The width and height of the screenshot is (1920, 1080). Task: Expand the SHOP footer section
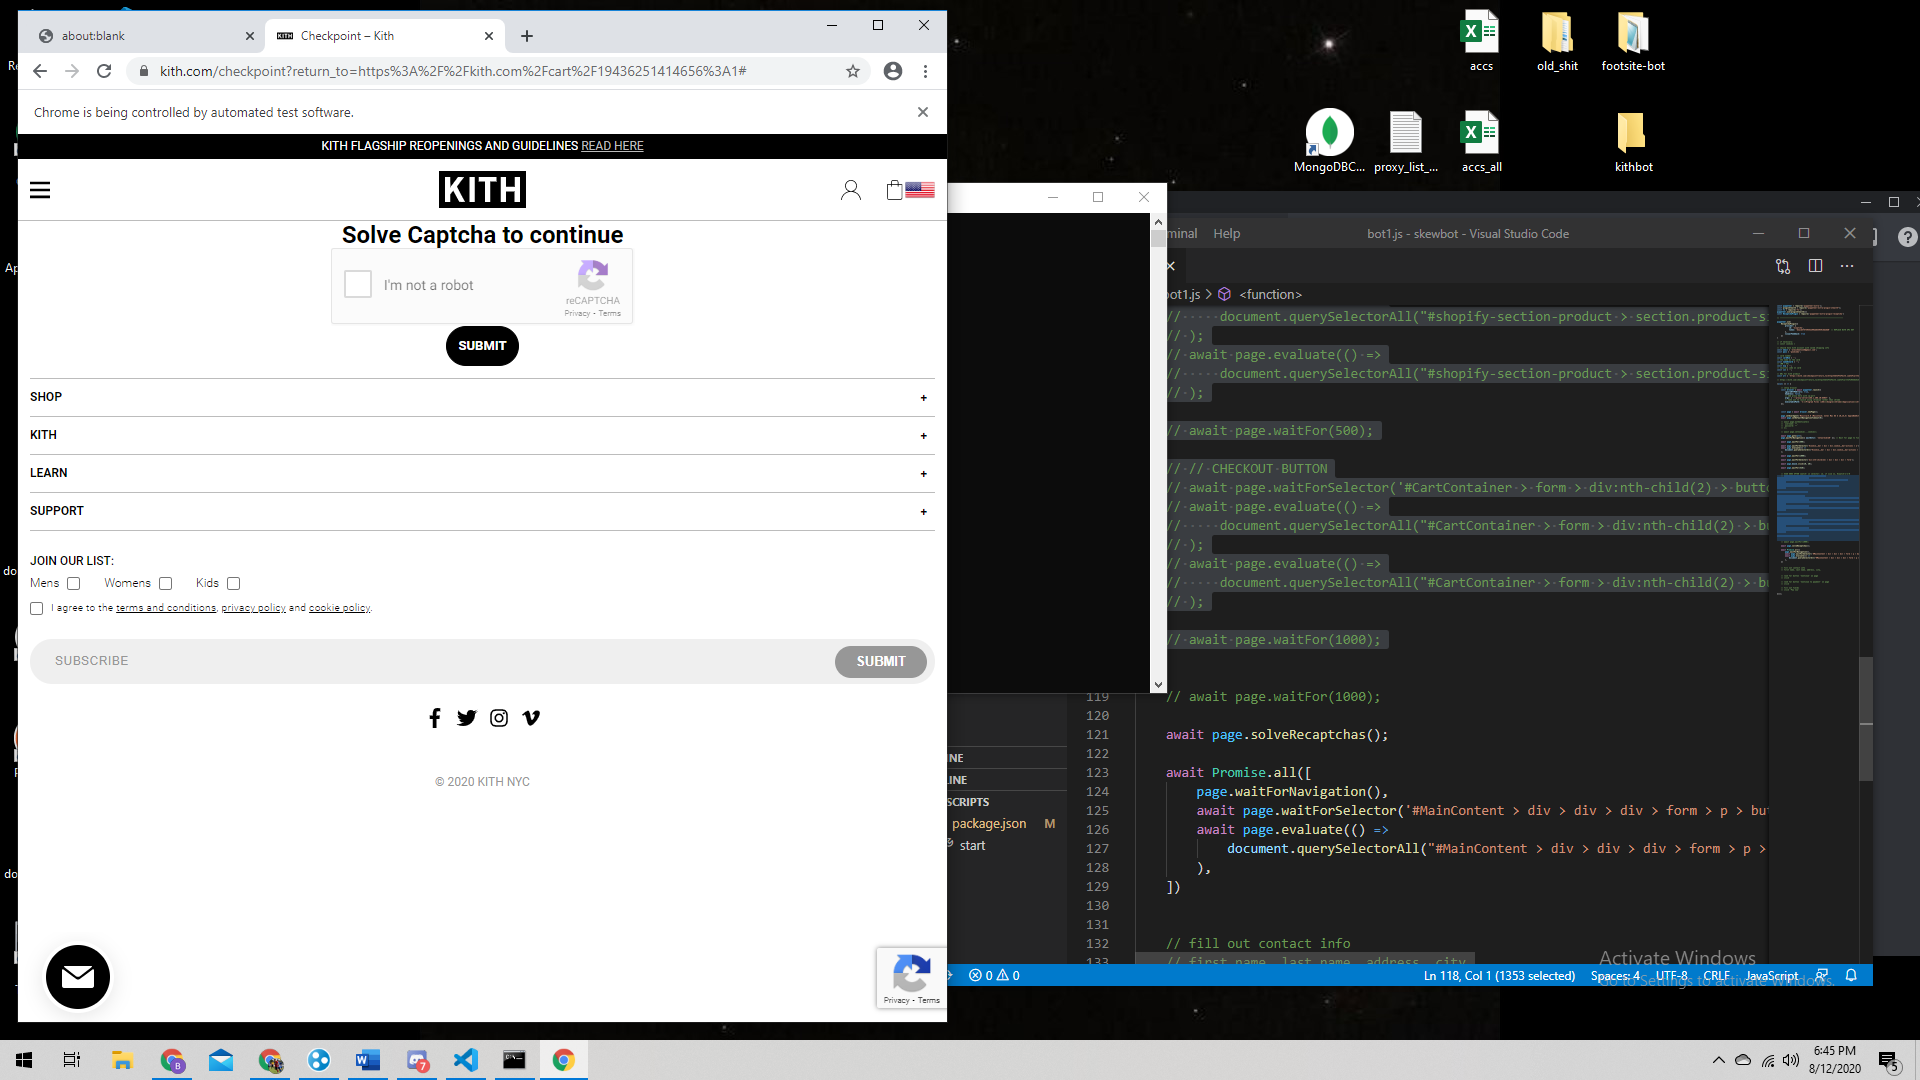coord(482,397)
